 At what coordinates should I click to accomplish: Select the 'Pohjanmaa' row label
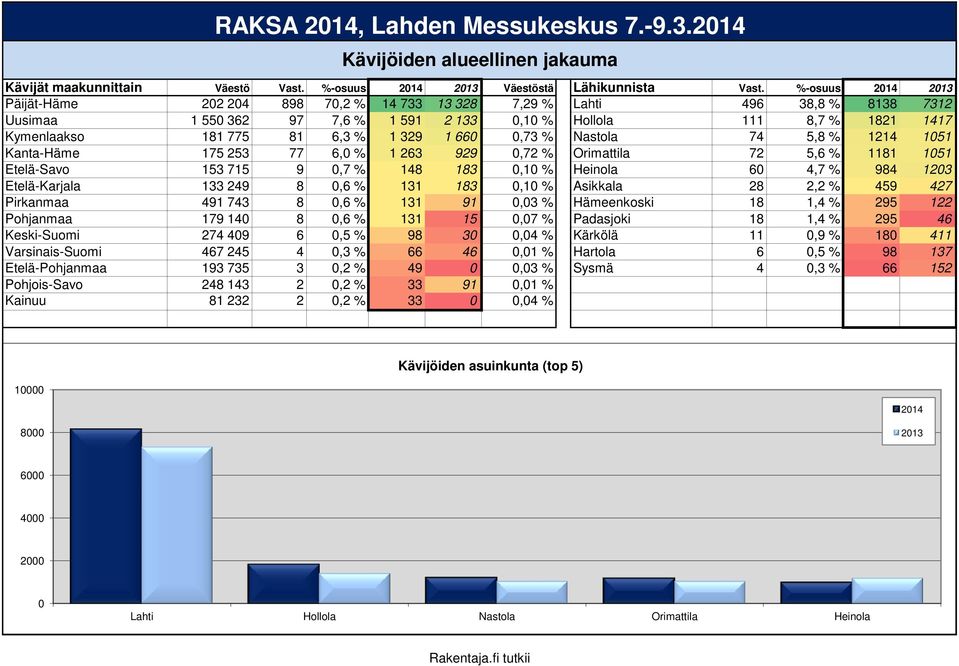[x=39, y=219]
